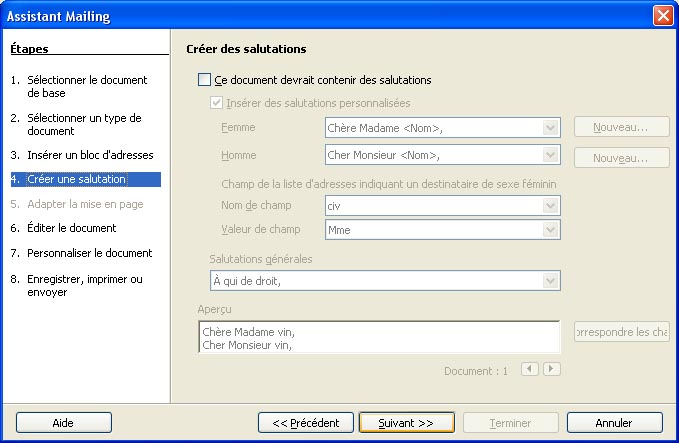Open the Homme salutation dropdown

click(550, 155)
